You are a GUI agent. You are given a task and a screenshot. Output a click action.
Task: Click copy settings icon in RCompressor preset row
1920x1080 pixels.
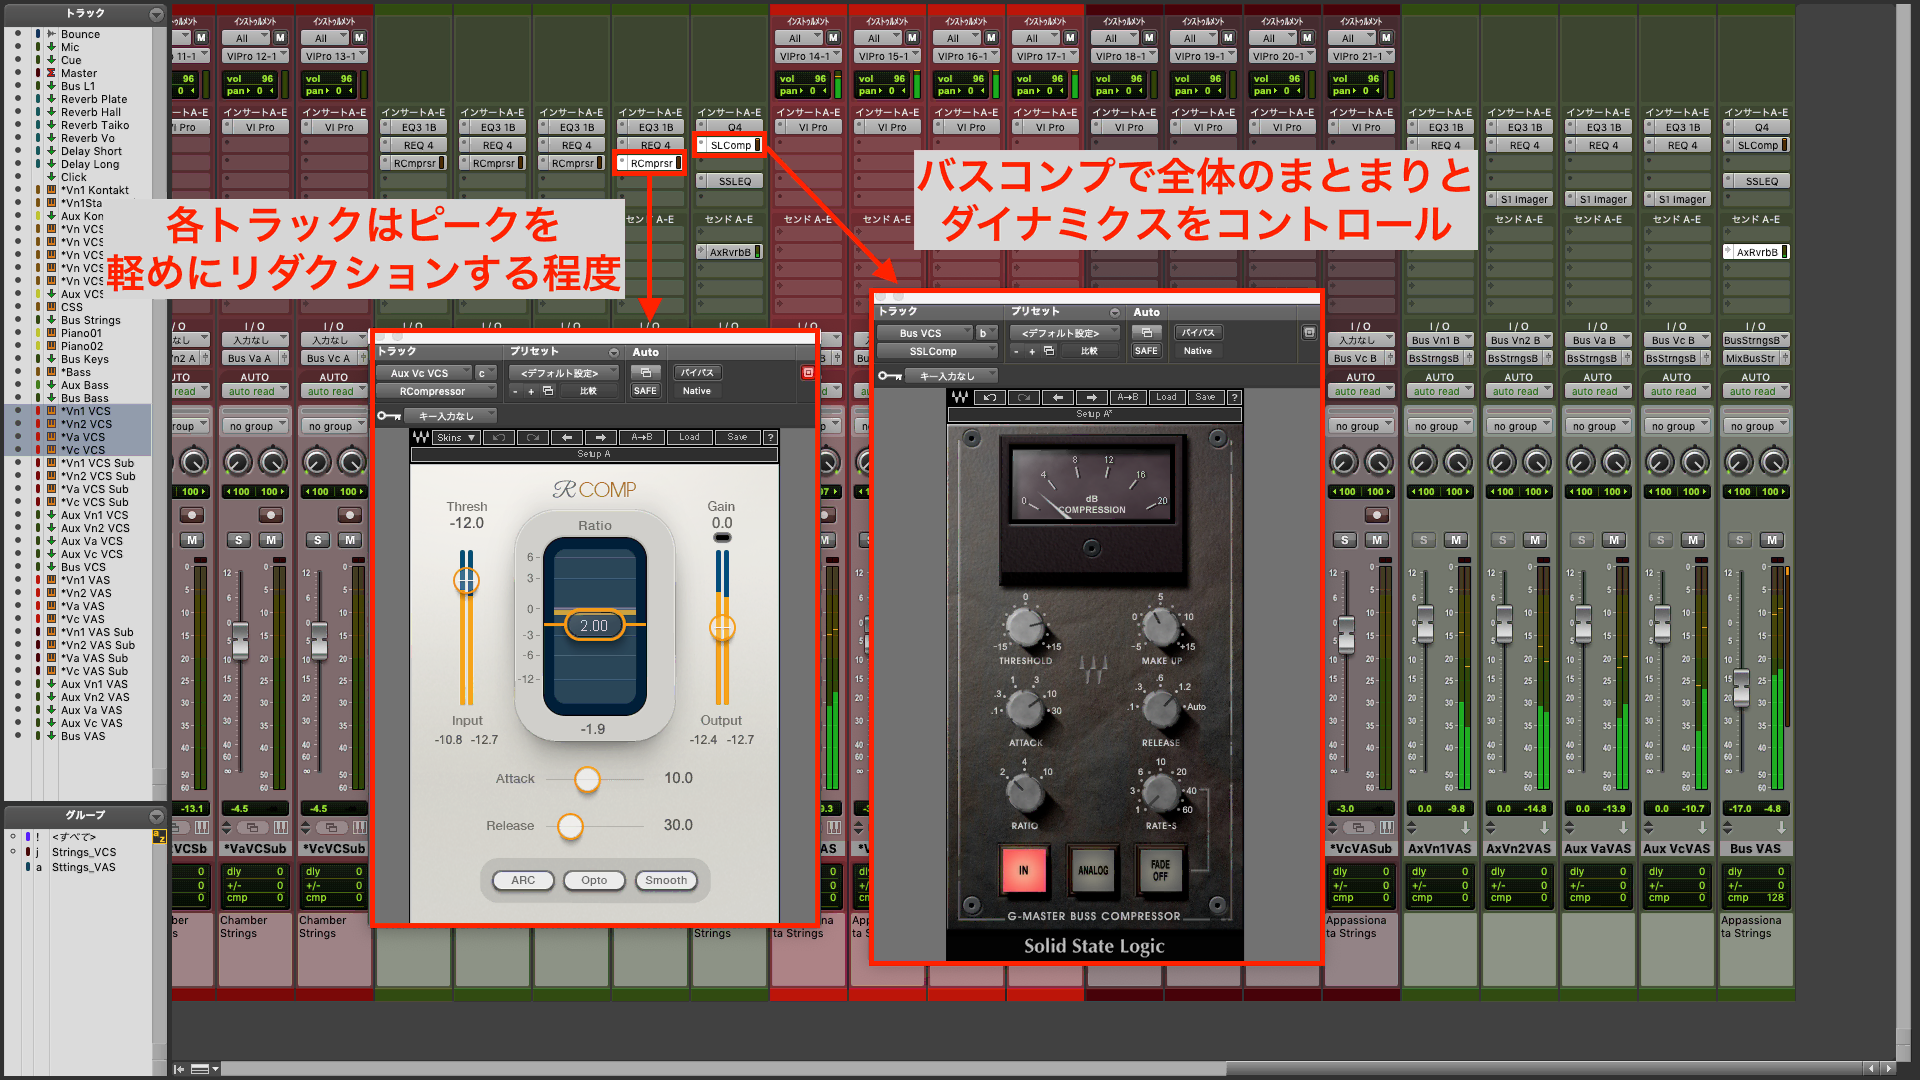point(548,391)
